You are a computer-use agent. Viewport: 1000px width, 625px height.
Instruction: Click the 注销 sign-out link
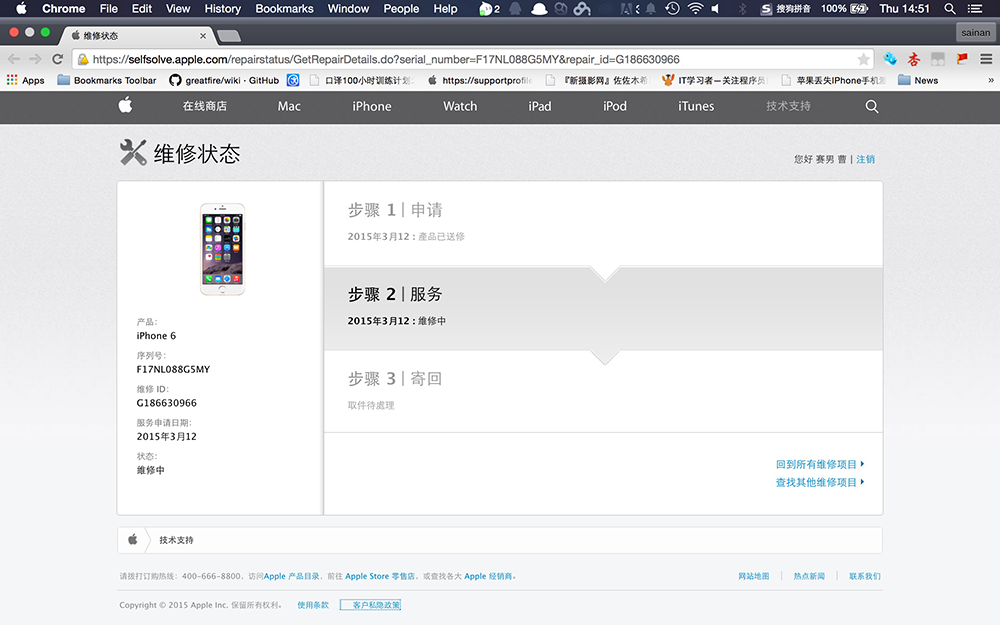coord(865,159)
